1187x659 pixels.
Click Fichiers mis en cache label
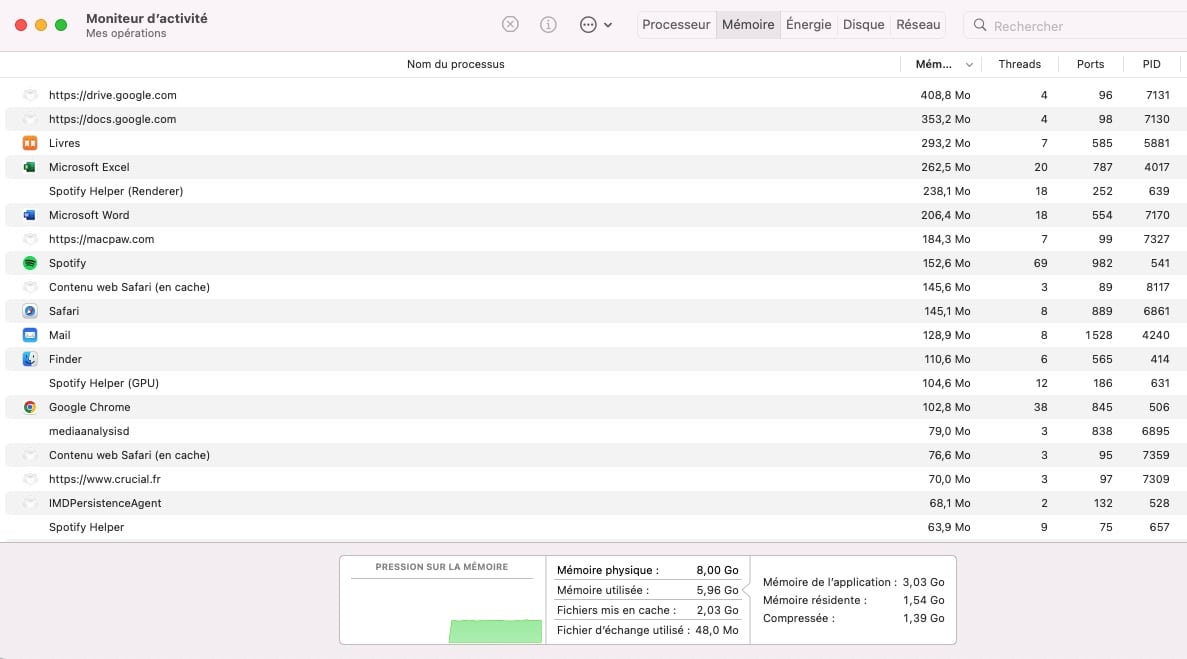coord(616,610)
